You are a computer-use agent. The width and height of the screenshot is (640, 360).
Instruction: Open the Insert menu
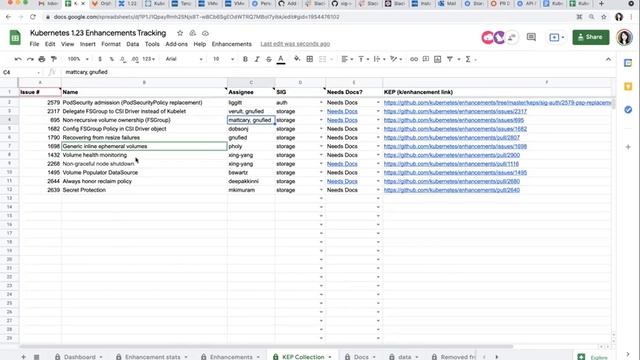click(x=87, y=44)
